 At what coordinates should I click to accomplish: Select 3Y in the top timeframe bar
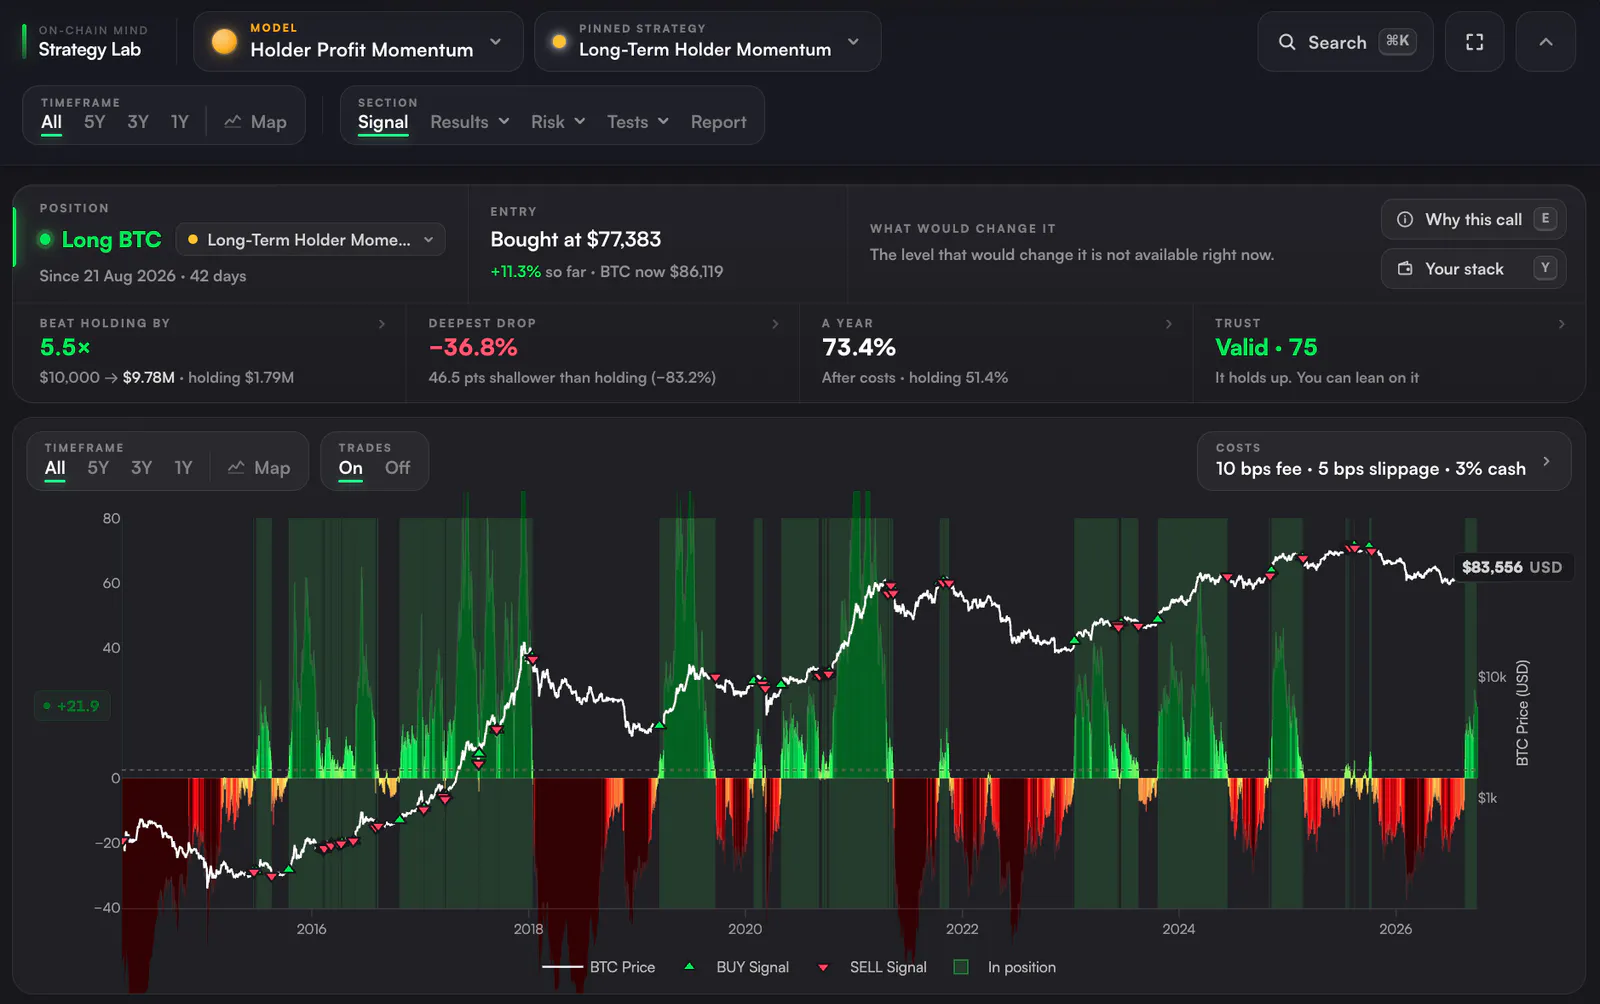(x=138, y=122)
